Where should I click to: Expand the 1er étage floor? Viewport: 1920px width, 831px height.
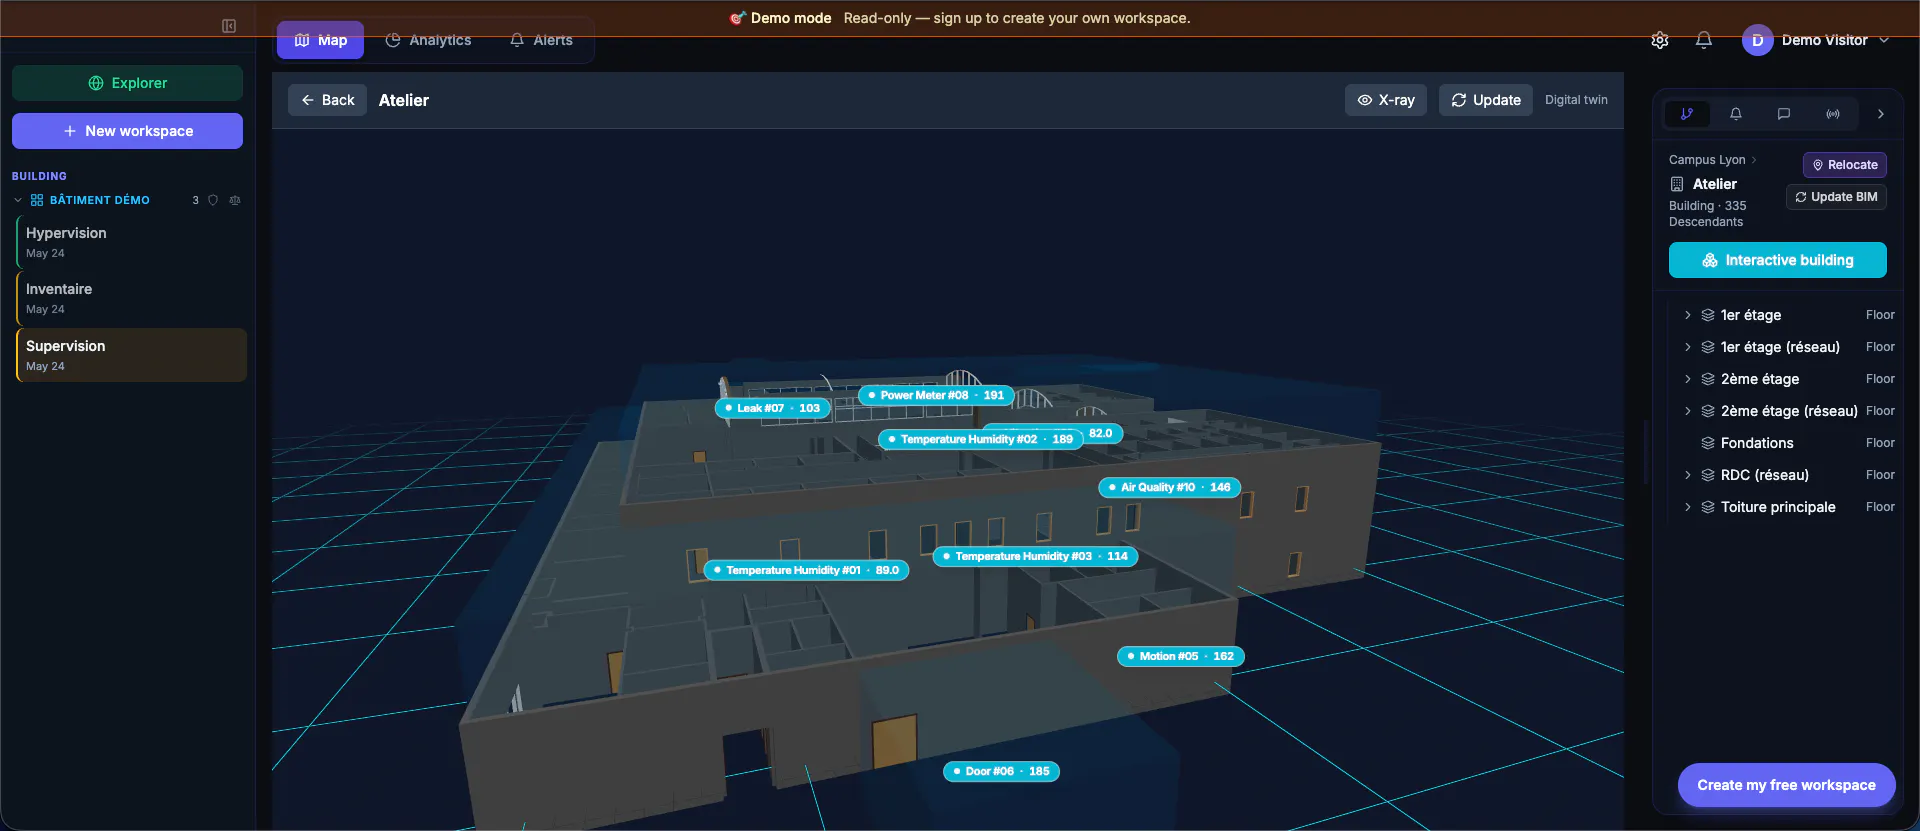coord(1688,315)
